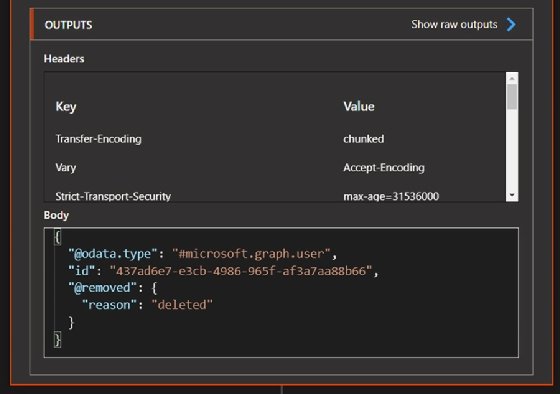Click the "#microsoft.graph.user" value
This screenshot has height=394, width=560.
(x=251, y=254)
